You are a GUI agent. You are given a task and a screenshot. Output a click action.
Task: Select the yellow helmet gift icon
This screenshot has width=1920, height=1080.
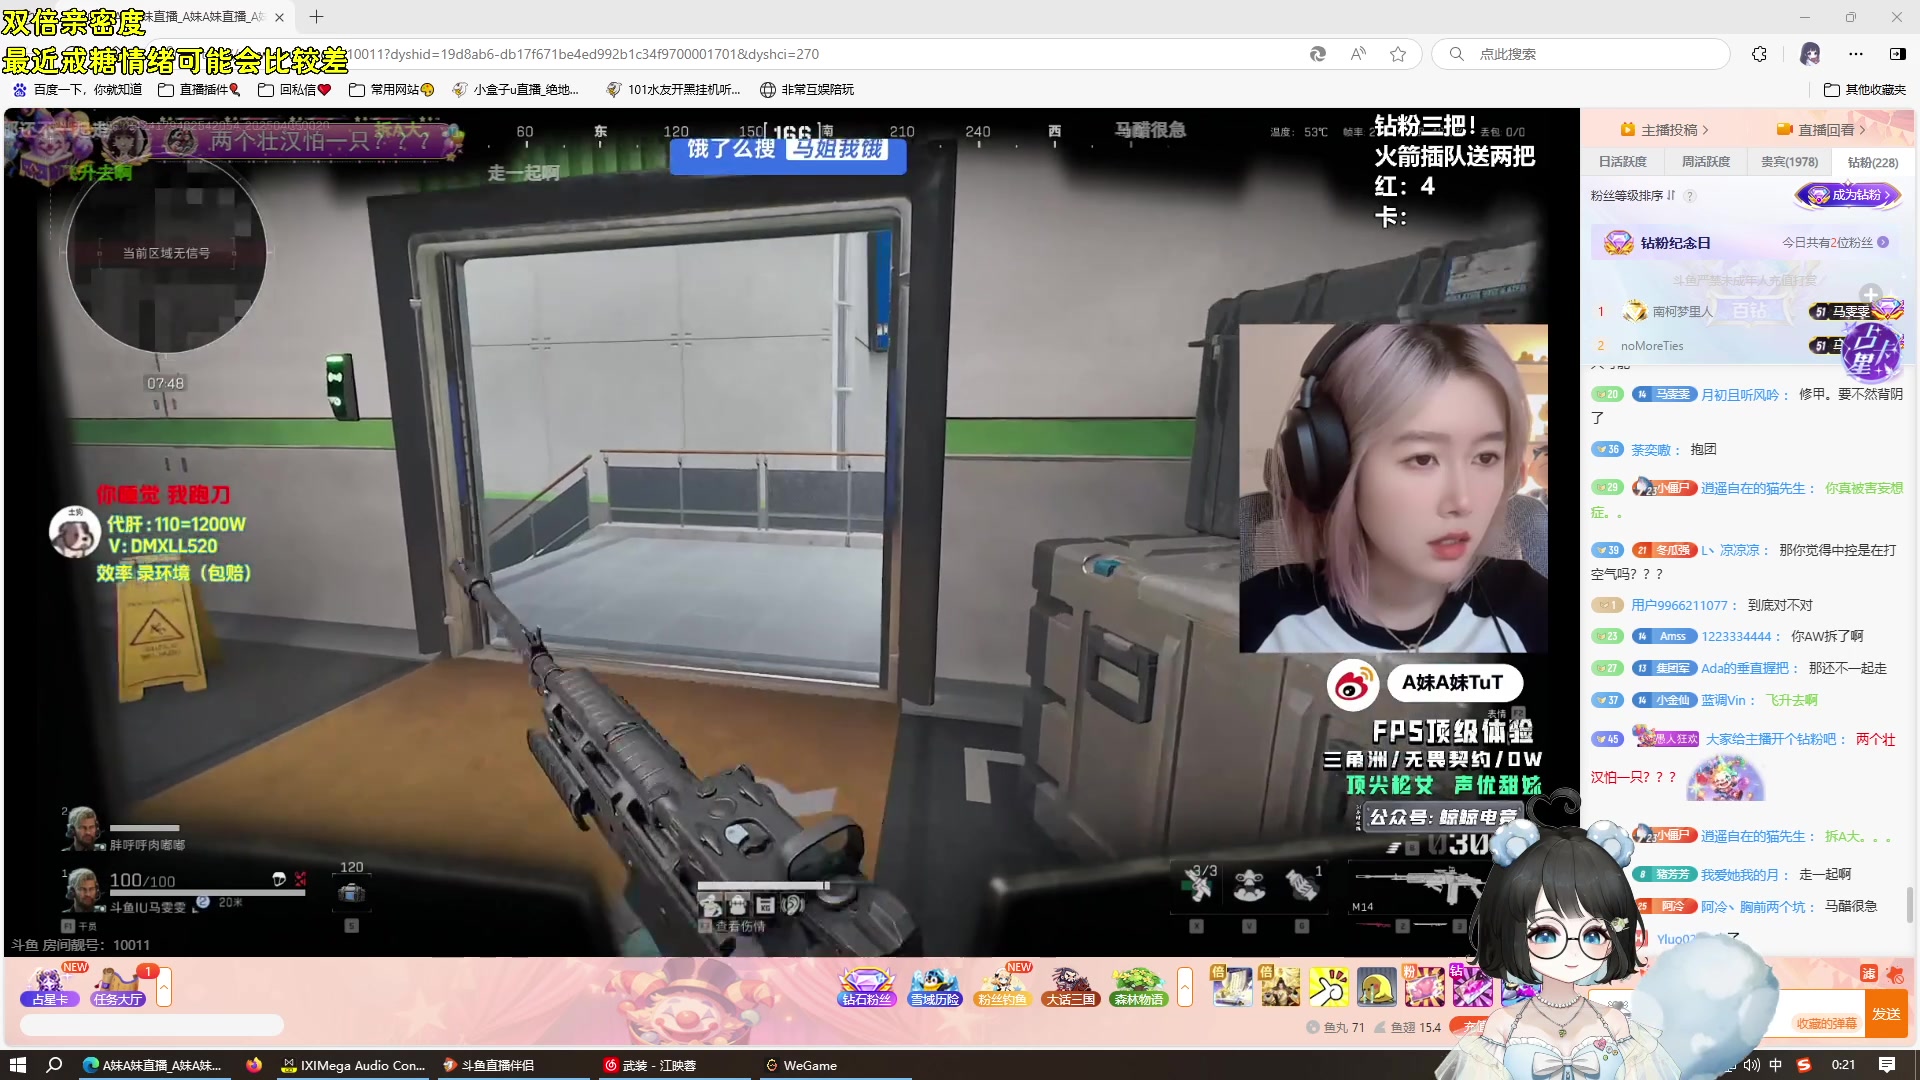point(1376,987)
